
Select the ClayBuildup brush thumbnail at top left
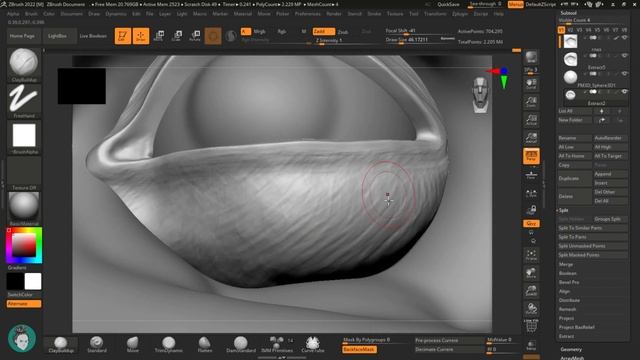[24, 65]
